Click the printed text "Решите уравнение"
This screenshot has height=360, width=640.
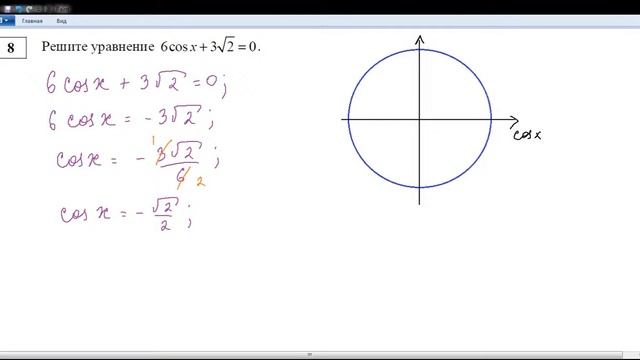(98, 47)
